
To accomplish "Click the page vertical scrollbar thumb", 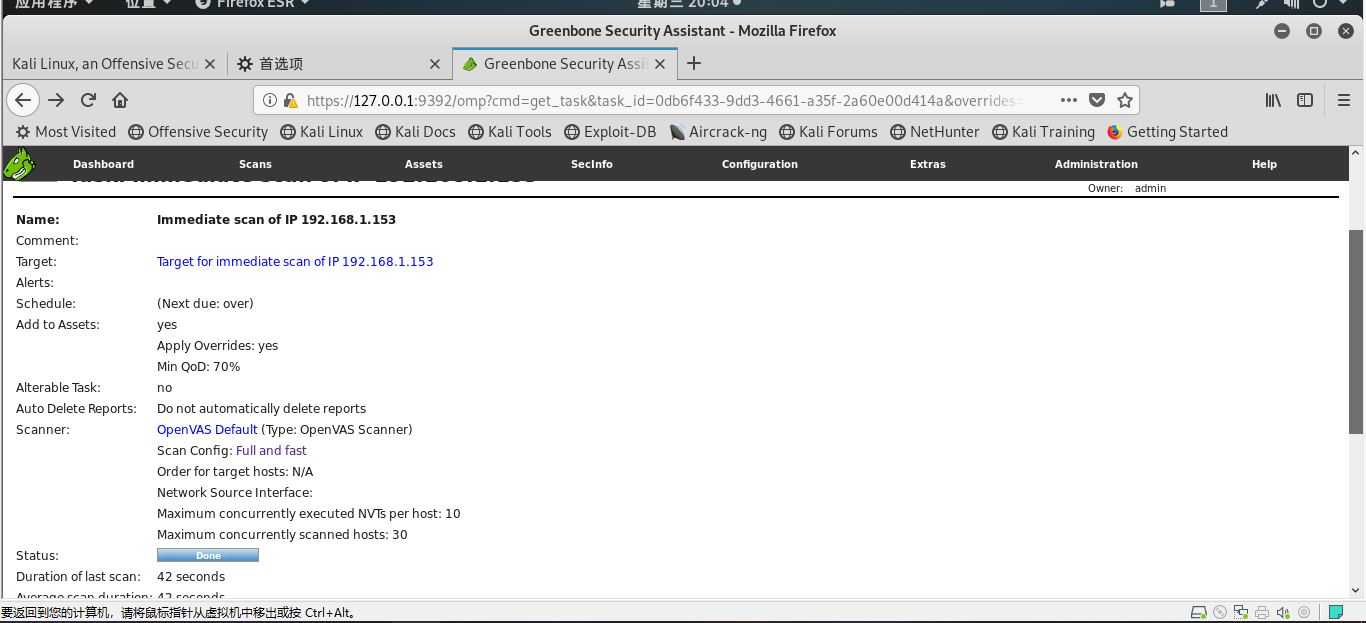I will point(1357,331).
